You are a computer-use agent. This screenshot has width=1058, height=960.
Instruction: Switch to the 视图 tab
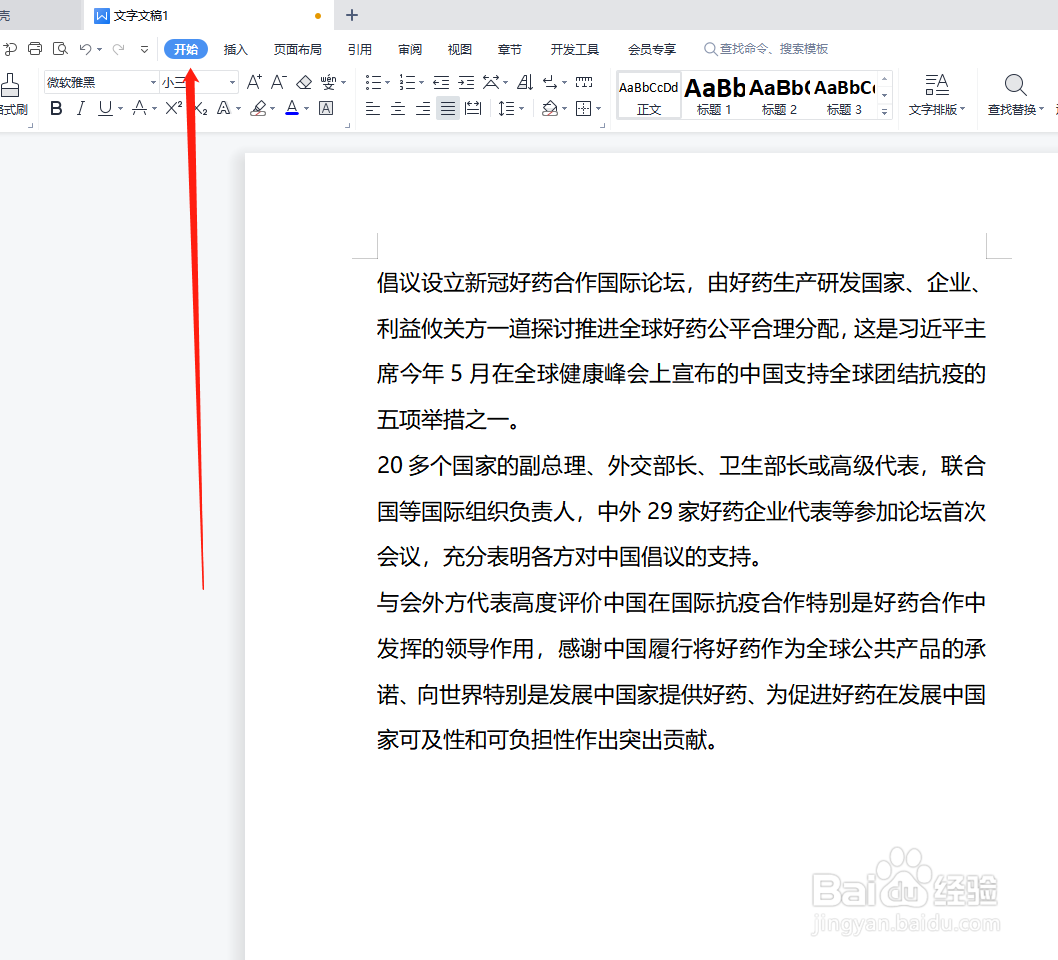(x=460, y=49)
